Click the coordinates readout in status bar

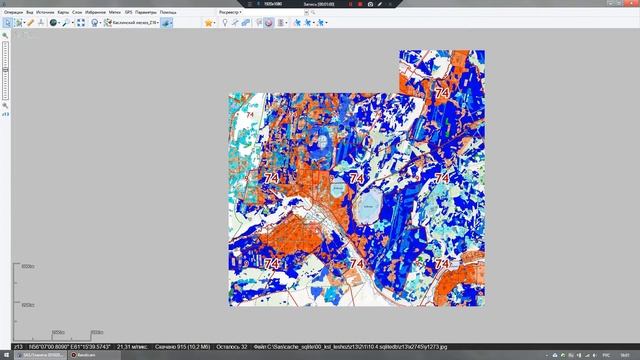click(70, 347)
